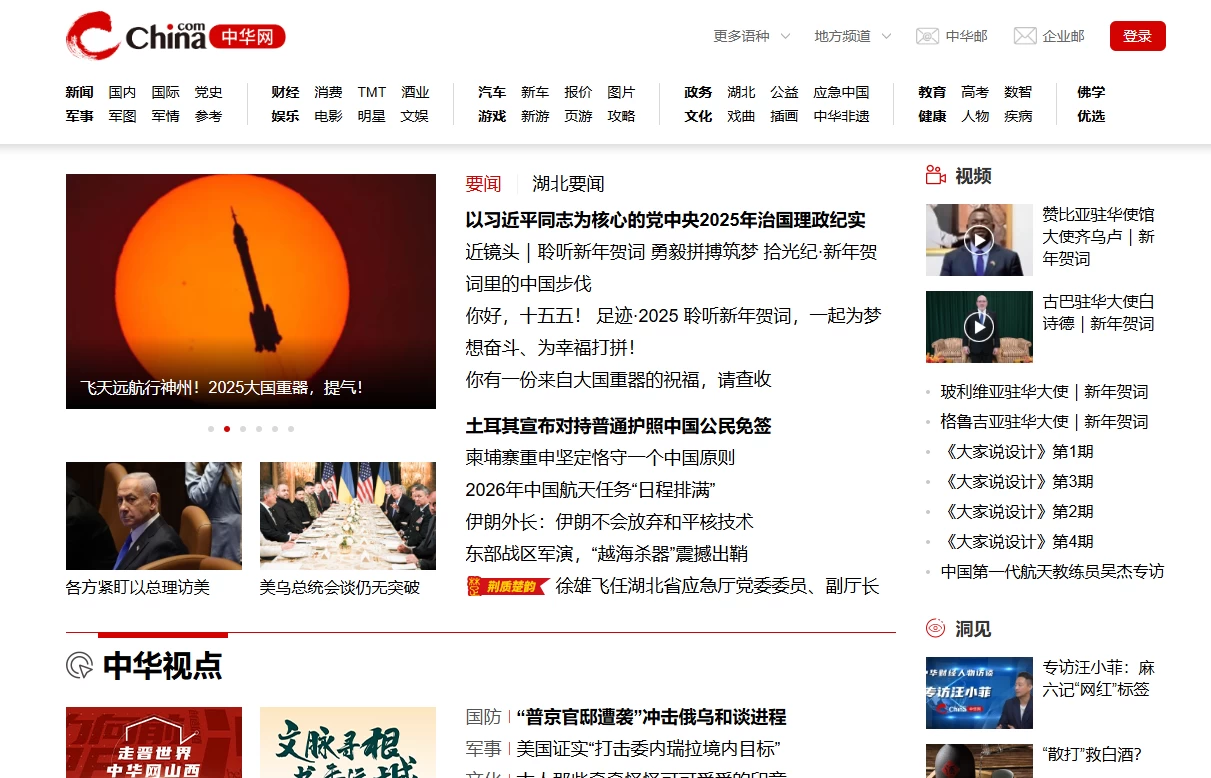The width and height of the screenshot is (1211, 778).
Task: Open 中华邮 via its envelope icon
Action: 925,35
